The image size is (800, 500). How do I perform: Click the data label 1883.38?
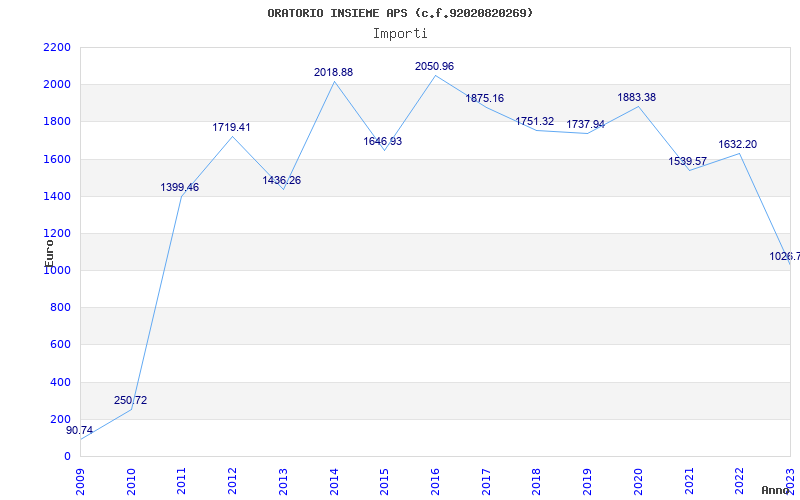click(637, 97)
